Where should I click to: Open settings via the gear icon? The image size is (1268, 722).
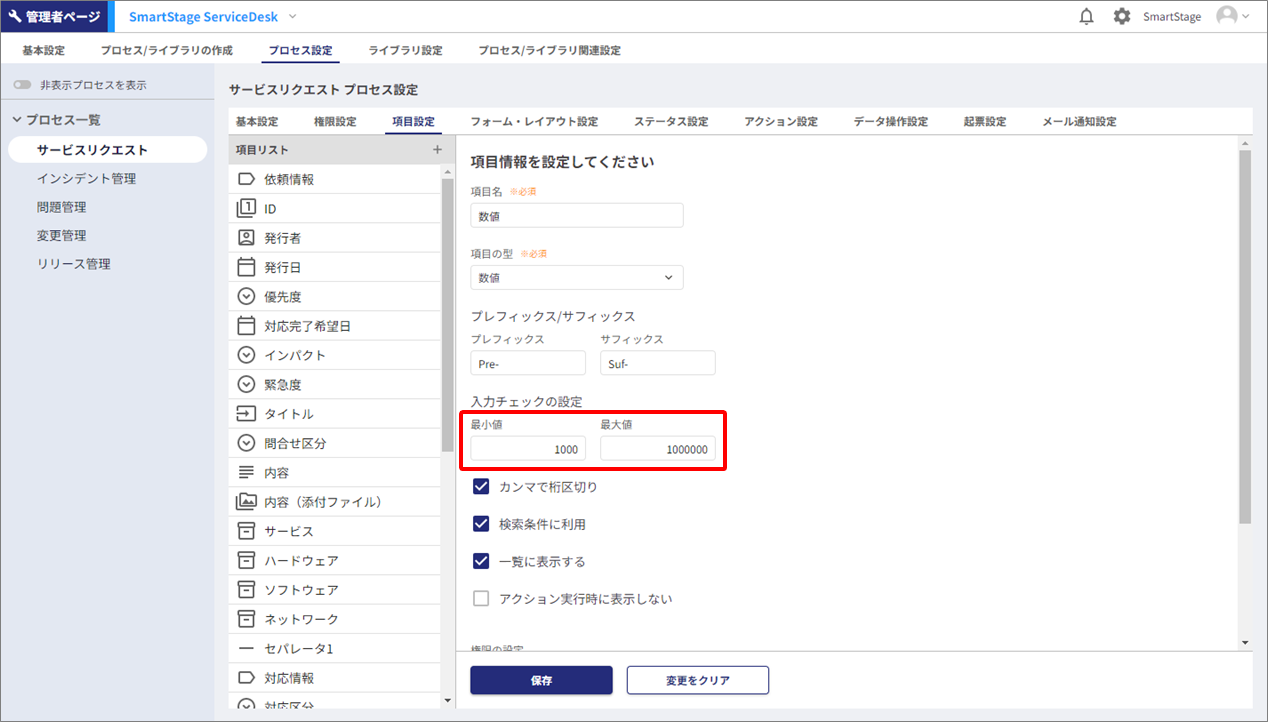coord(1122,17)
